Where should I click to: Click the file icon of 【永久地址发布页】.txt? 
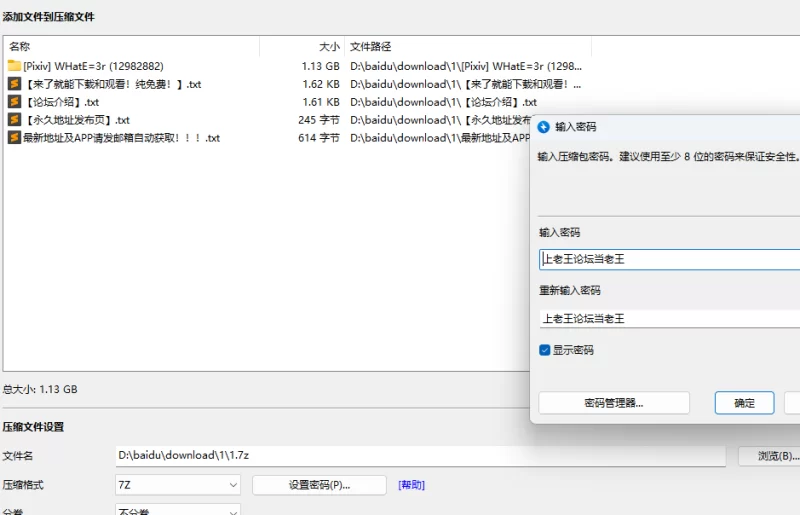coord(14,119)
